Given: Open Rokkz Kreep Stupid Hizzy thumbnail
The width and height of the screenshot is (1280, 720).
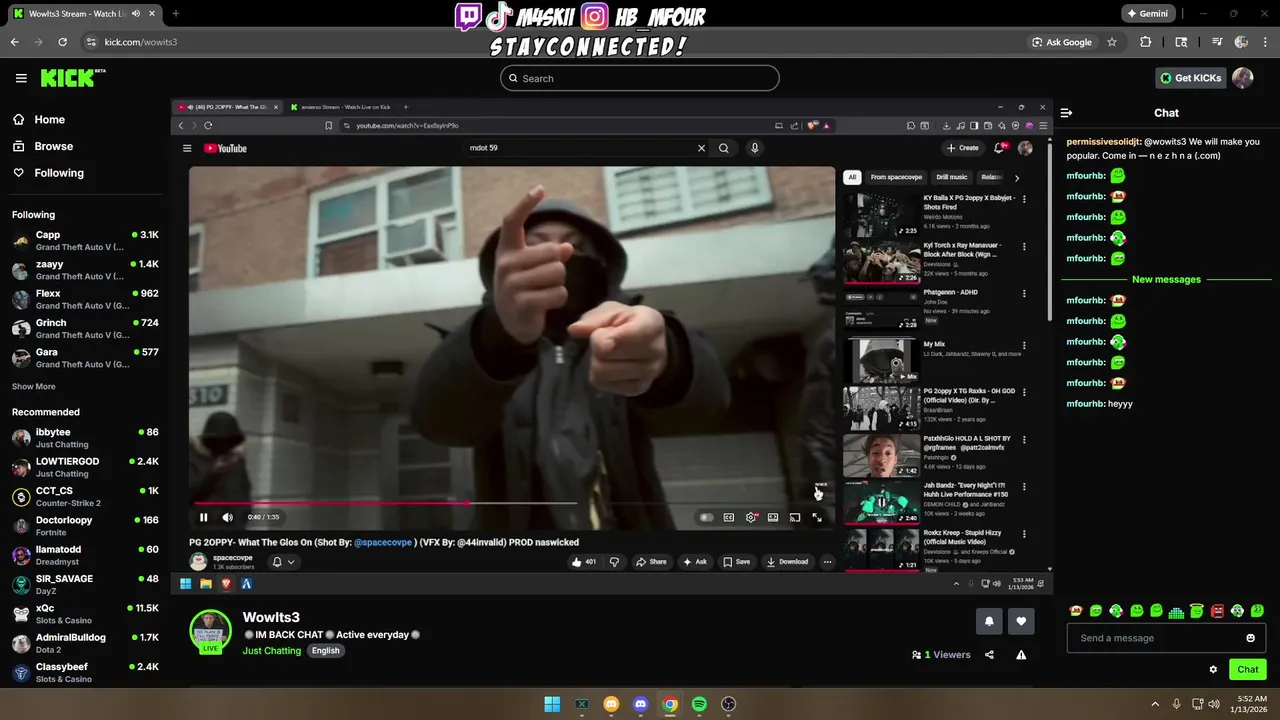Looking at the screenshot, I should 882,550.
